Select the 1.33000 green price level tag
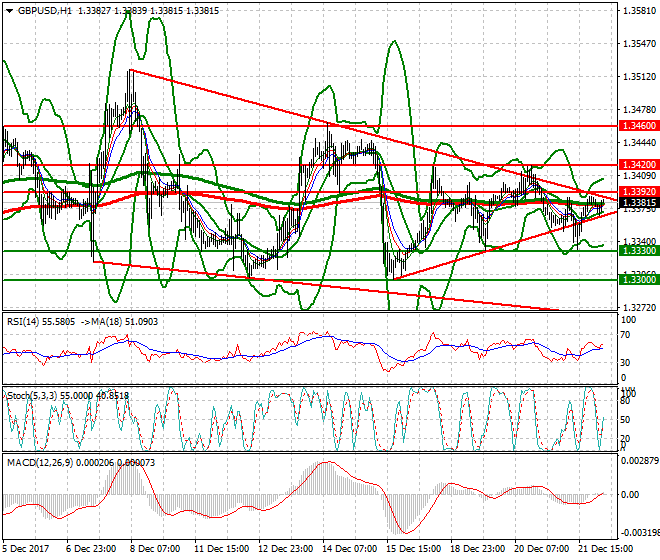The height and width of the screenshot is (560, 660). pyautogui.click(x=638, y=280)
